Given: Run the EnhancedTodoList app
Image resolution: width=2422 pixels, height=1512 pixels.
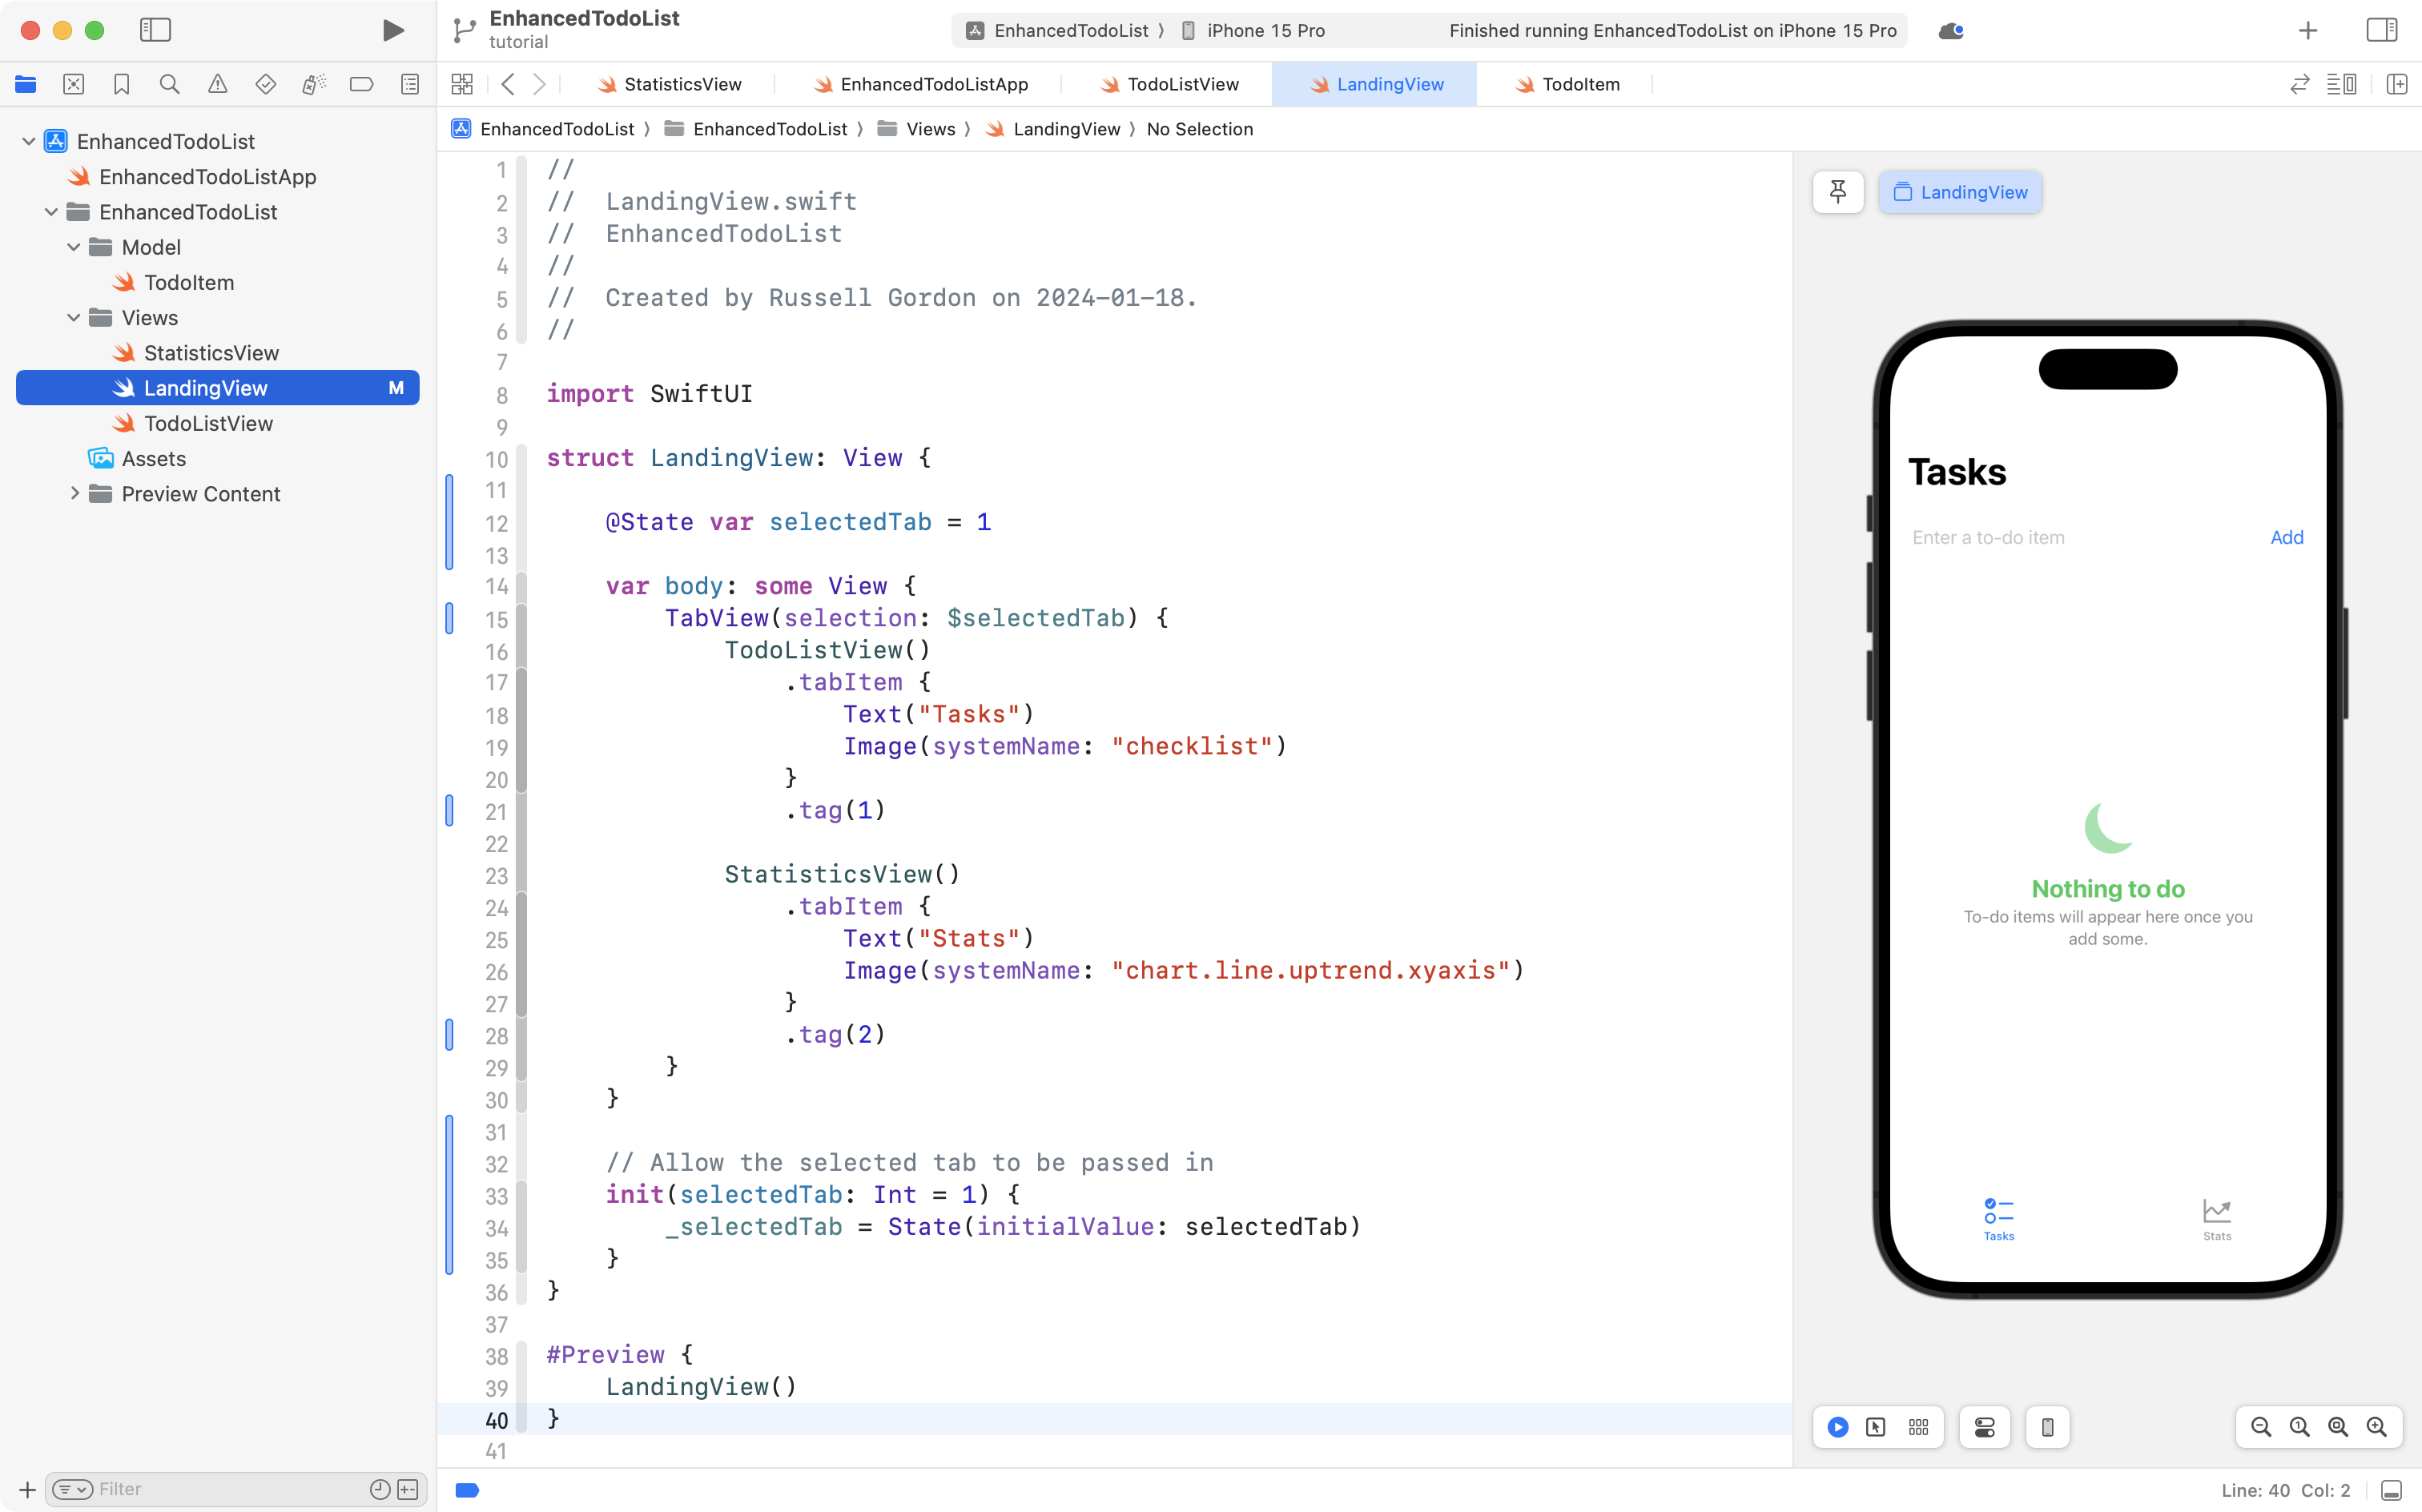Looking at the screenshot, I should [392, 30].
